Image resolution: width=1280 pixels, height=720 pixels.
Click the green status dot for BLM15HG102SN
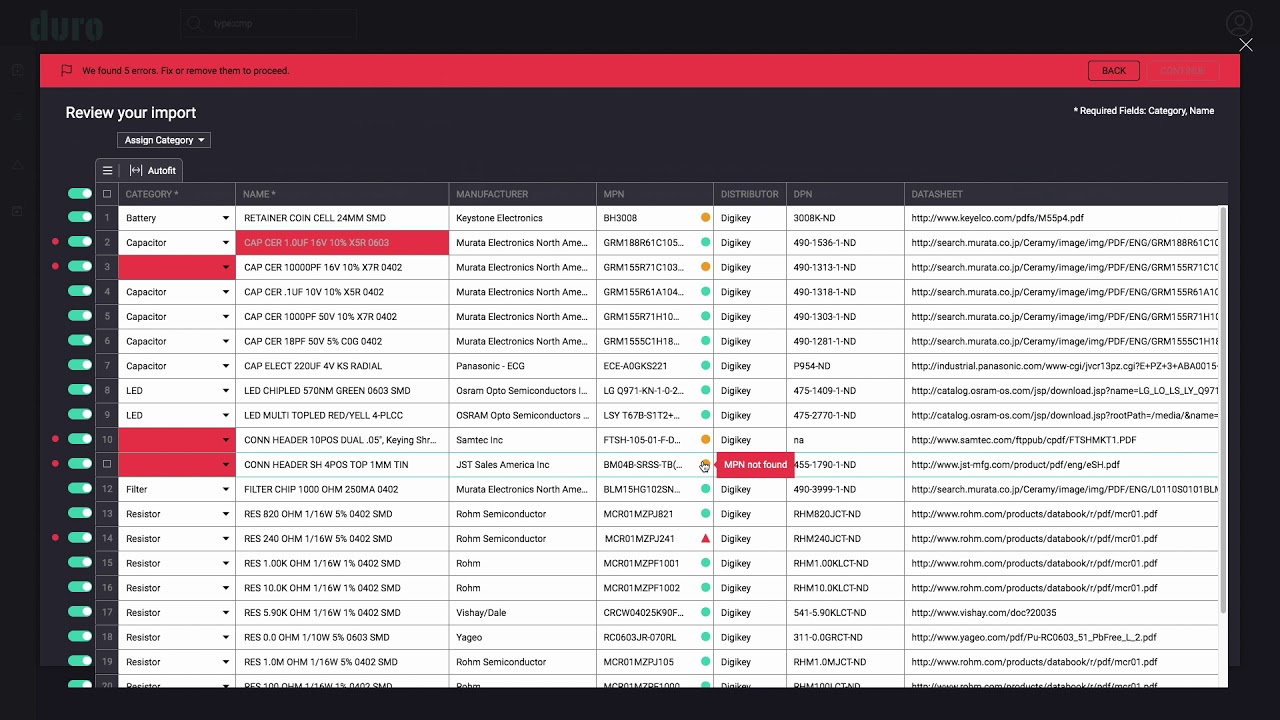click(x=705, y=489)
